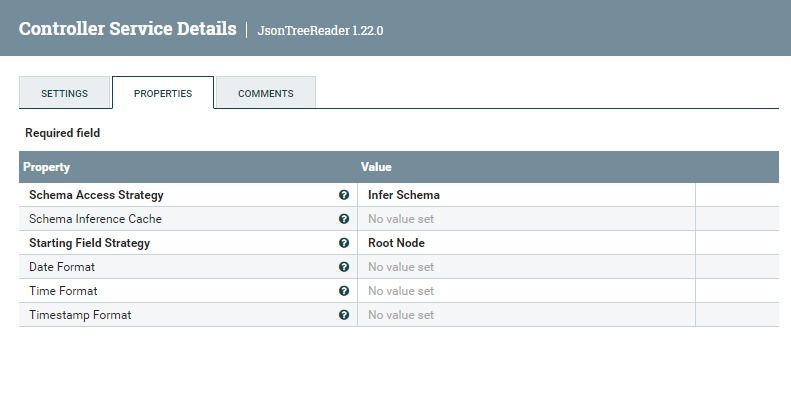
Task: Open the Comments tab
Action: (266, 93)
